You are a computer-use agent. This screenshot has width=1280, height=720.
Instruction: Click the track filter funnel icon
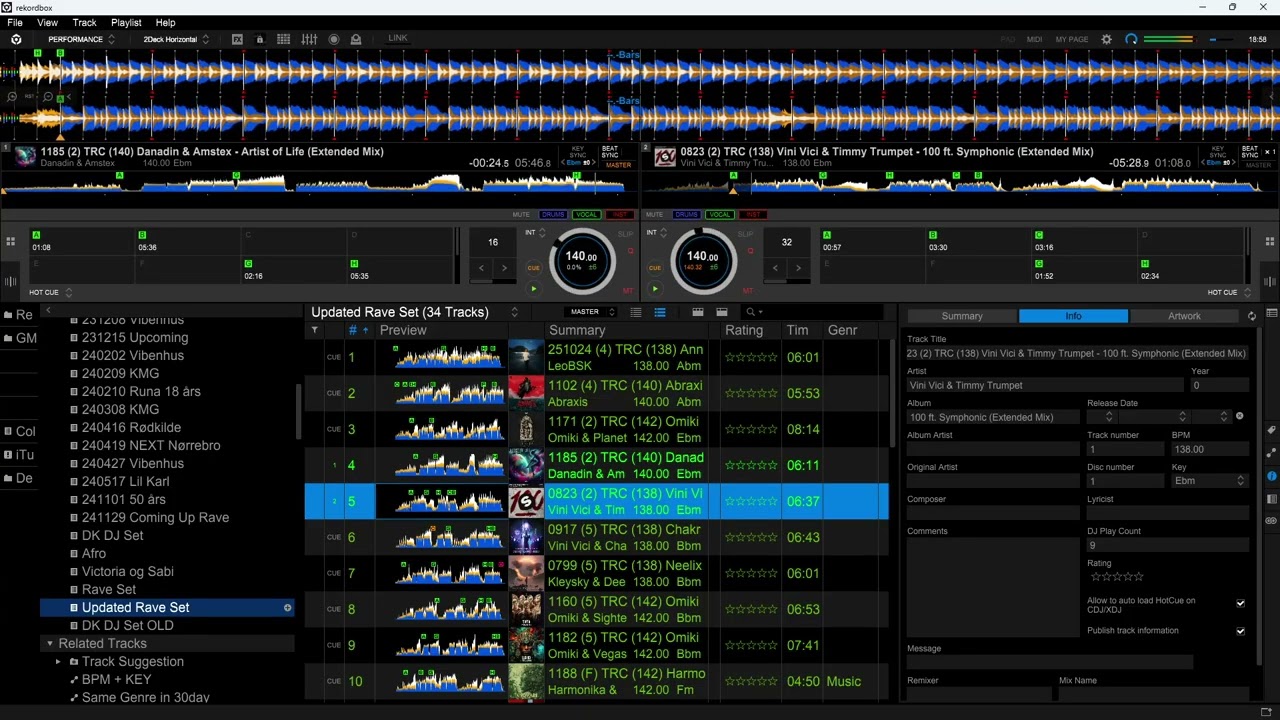[314, 330]
